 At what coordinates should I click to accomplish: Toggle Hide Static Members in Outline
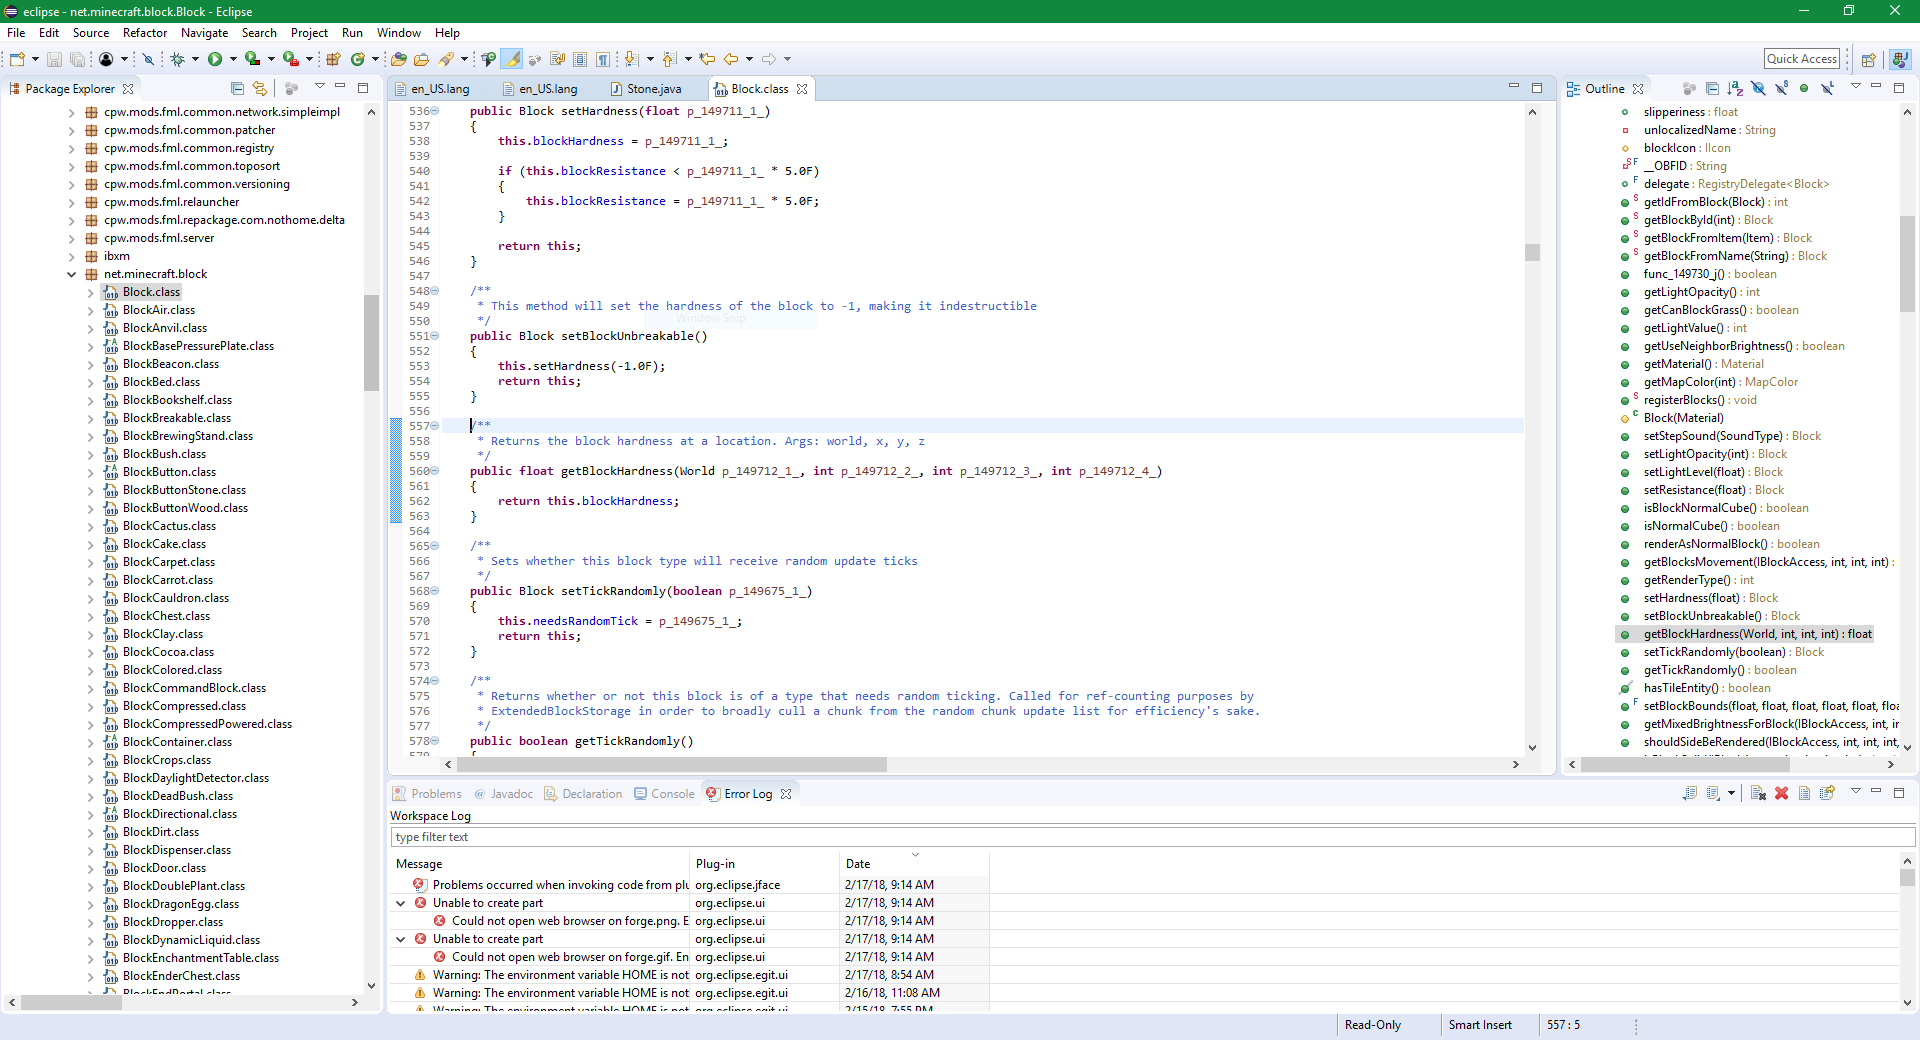coord(1781,89)
